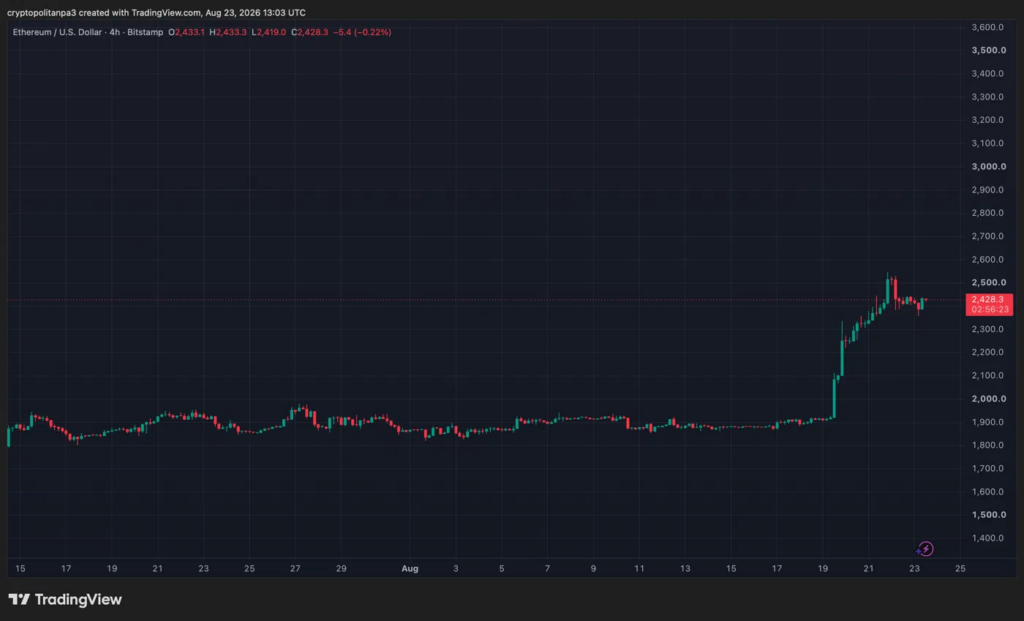Click the 2,100.0 price axis label
Screen dimensions: 1024x621
(987, 375)
